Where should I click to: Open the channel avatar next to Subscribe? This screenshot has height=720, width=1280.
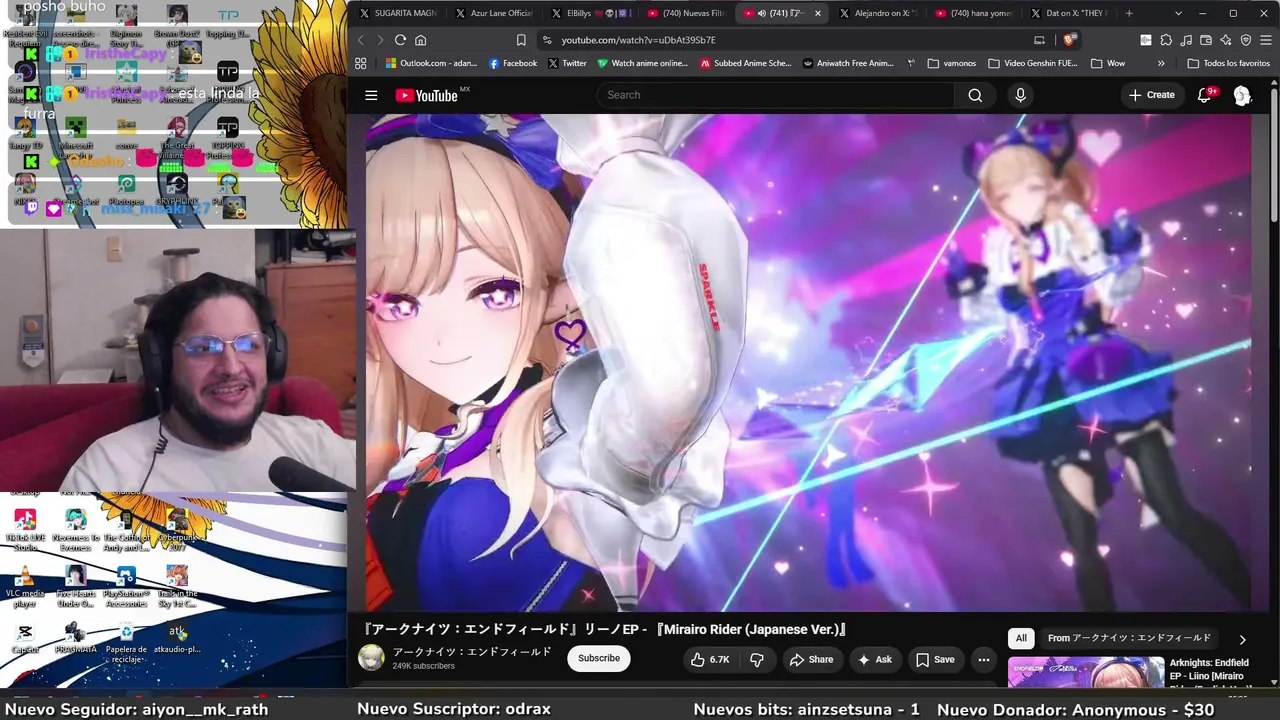click(371, 657)
